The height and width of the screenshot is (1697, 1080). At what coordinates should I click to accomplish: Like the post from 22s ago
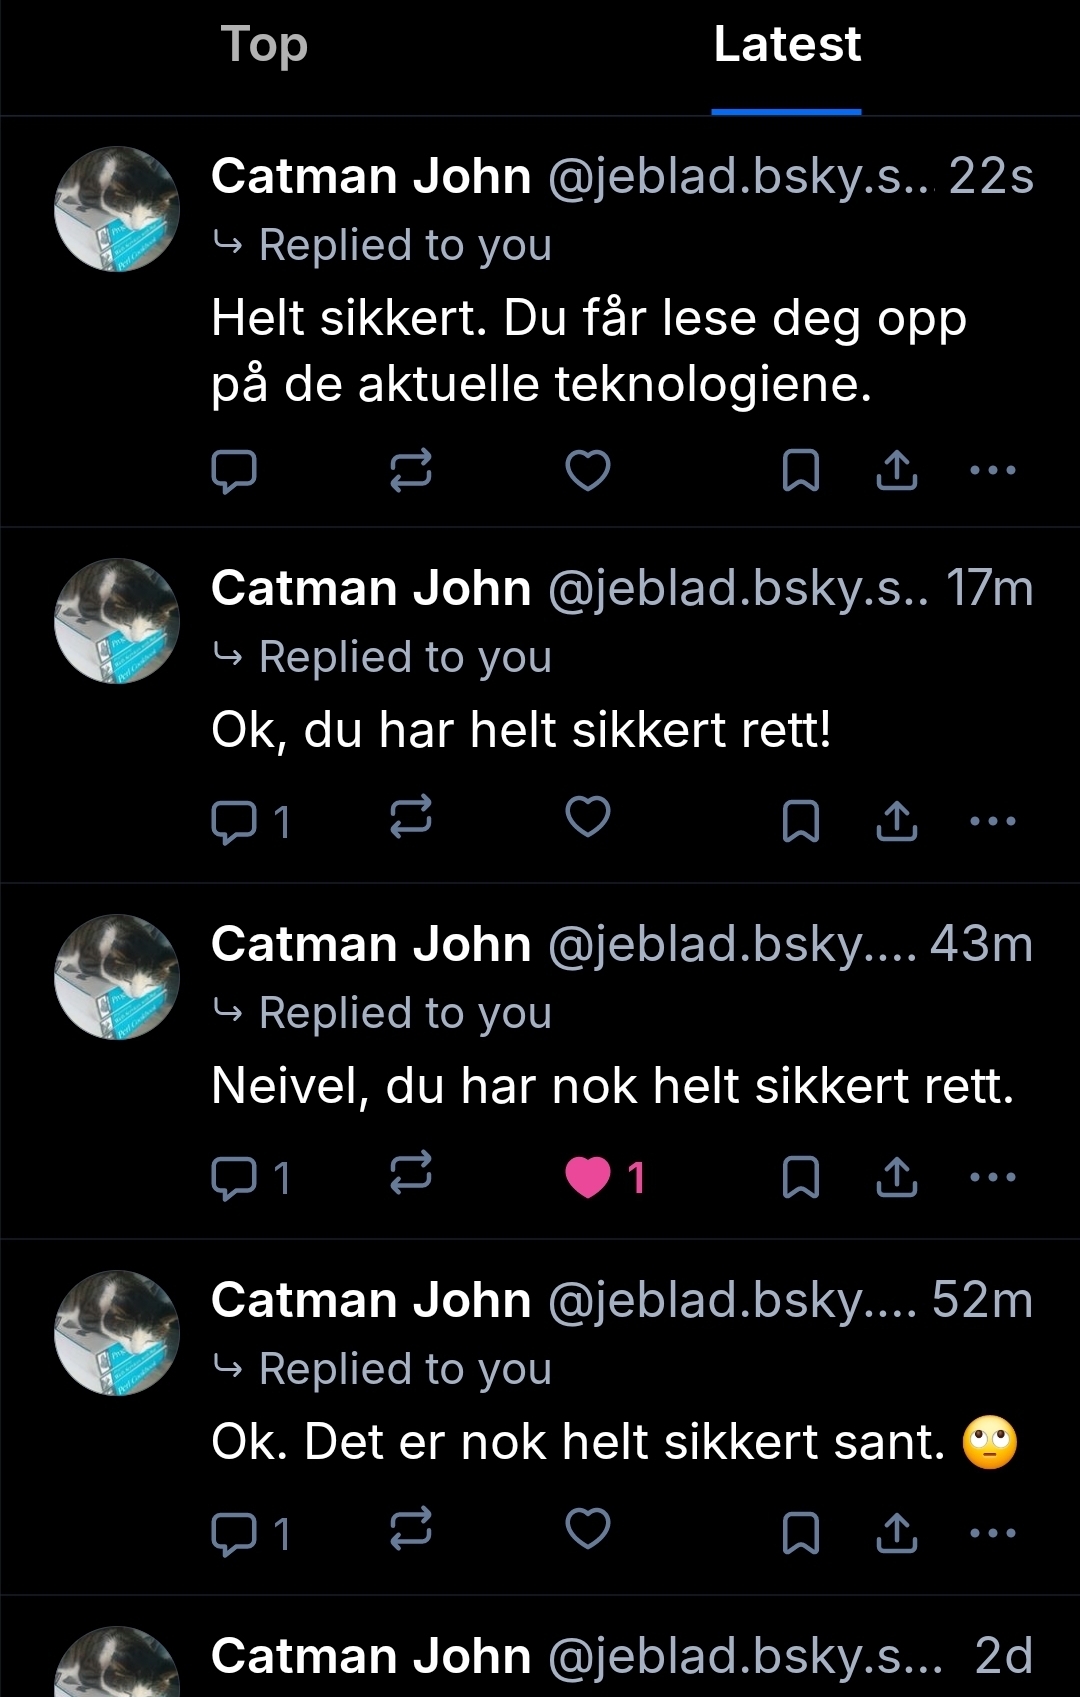click(588, 470)
